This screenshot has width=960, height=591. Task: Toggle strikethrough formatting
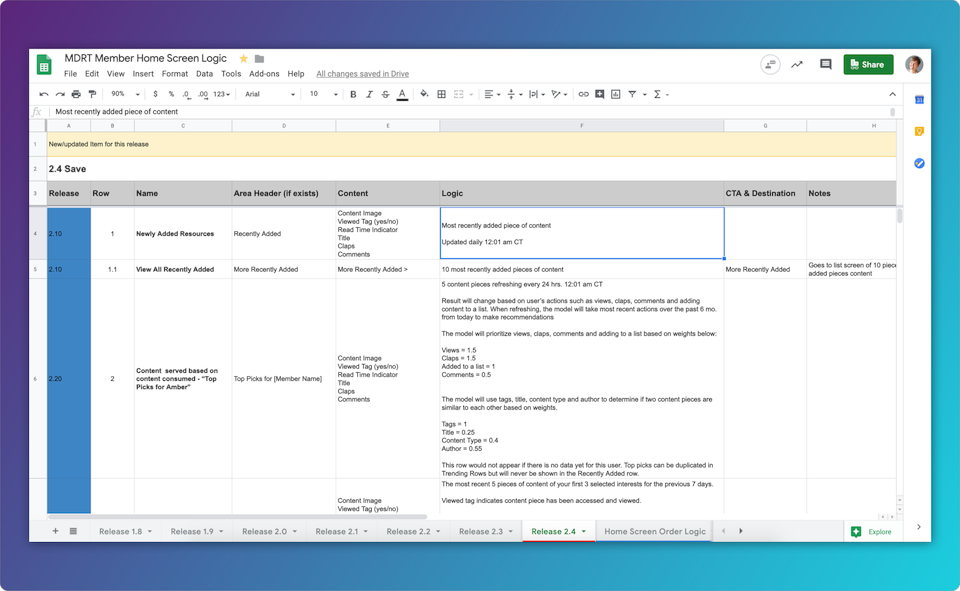[x=385, y=94]
